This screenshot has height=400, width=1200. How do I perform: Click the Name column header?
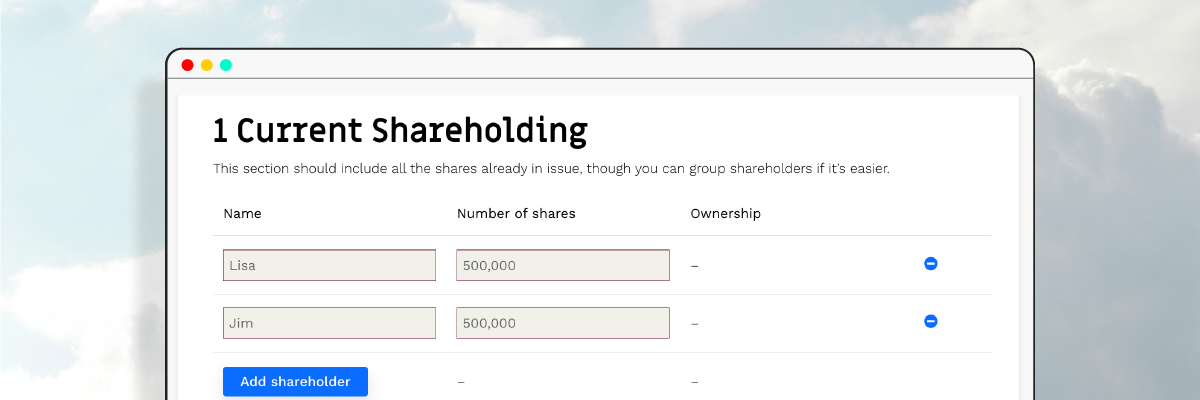(x=242, y=213)
